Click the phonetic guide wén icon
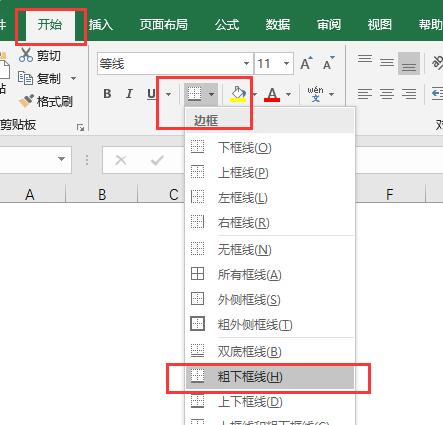This screenshot has width=443, height=425. [315, 94]
